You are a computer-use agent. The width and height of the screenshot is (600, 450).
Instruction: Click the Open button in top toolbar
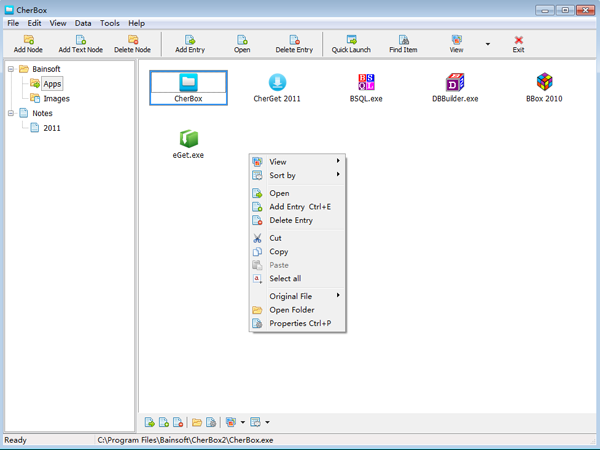242,44
